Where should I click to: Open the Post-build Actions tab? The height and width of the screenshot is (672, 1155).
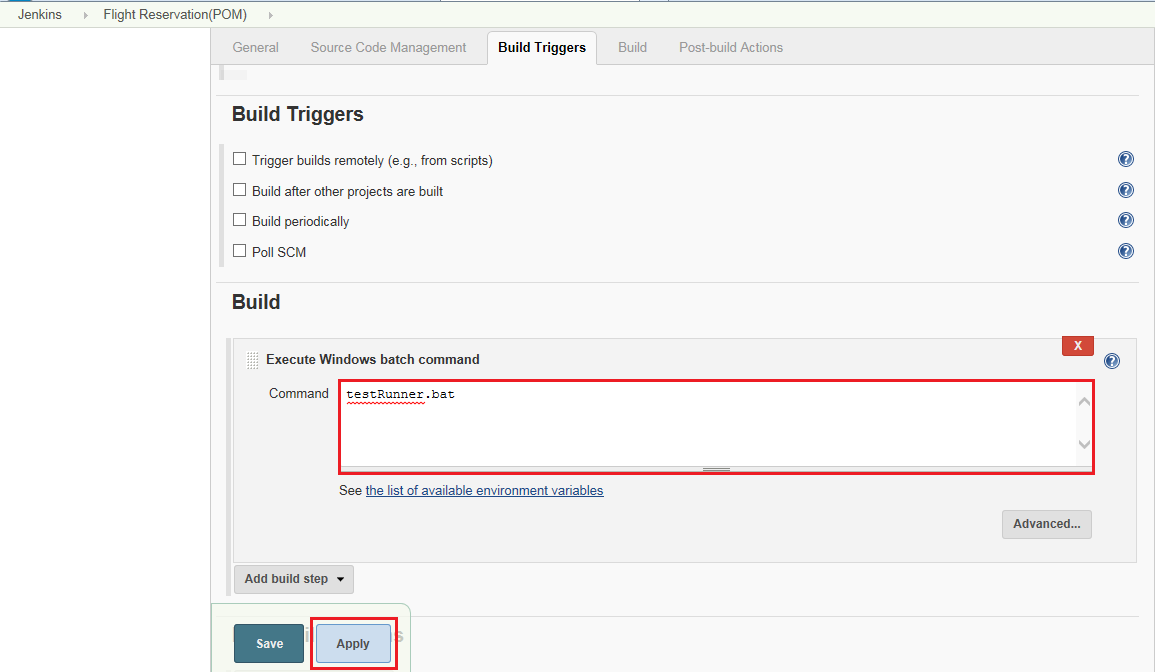pos(730,47)
